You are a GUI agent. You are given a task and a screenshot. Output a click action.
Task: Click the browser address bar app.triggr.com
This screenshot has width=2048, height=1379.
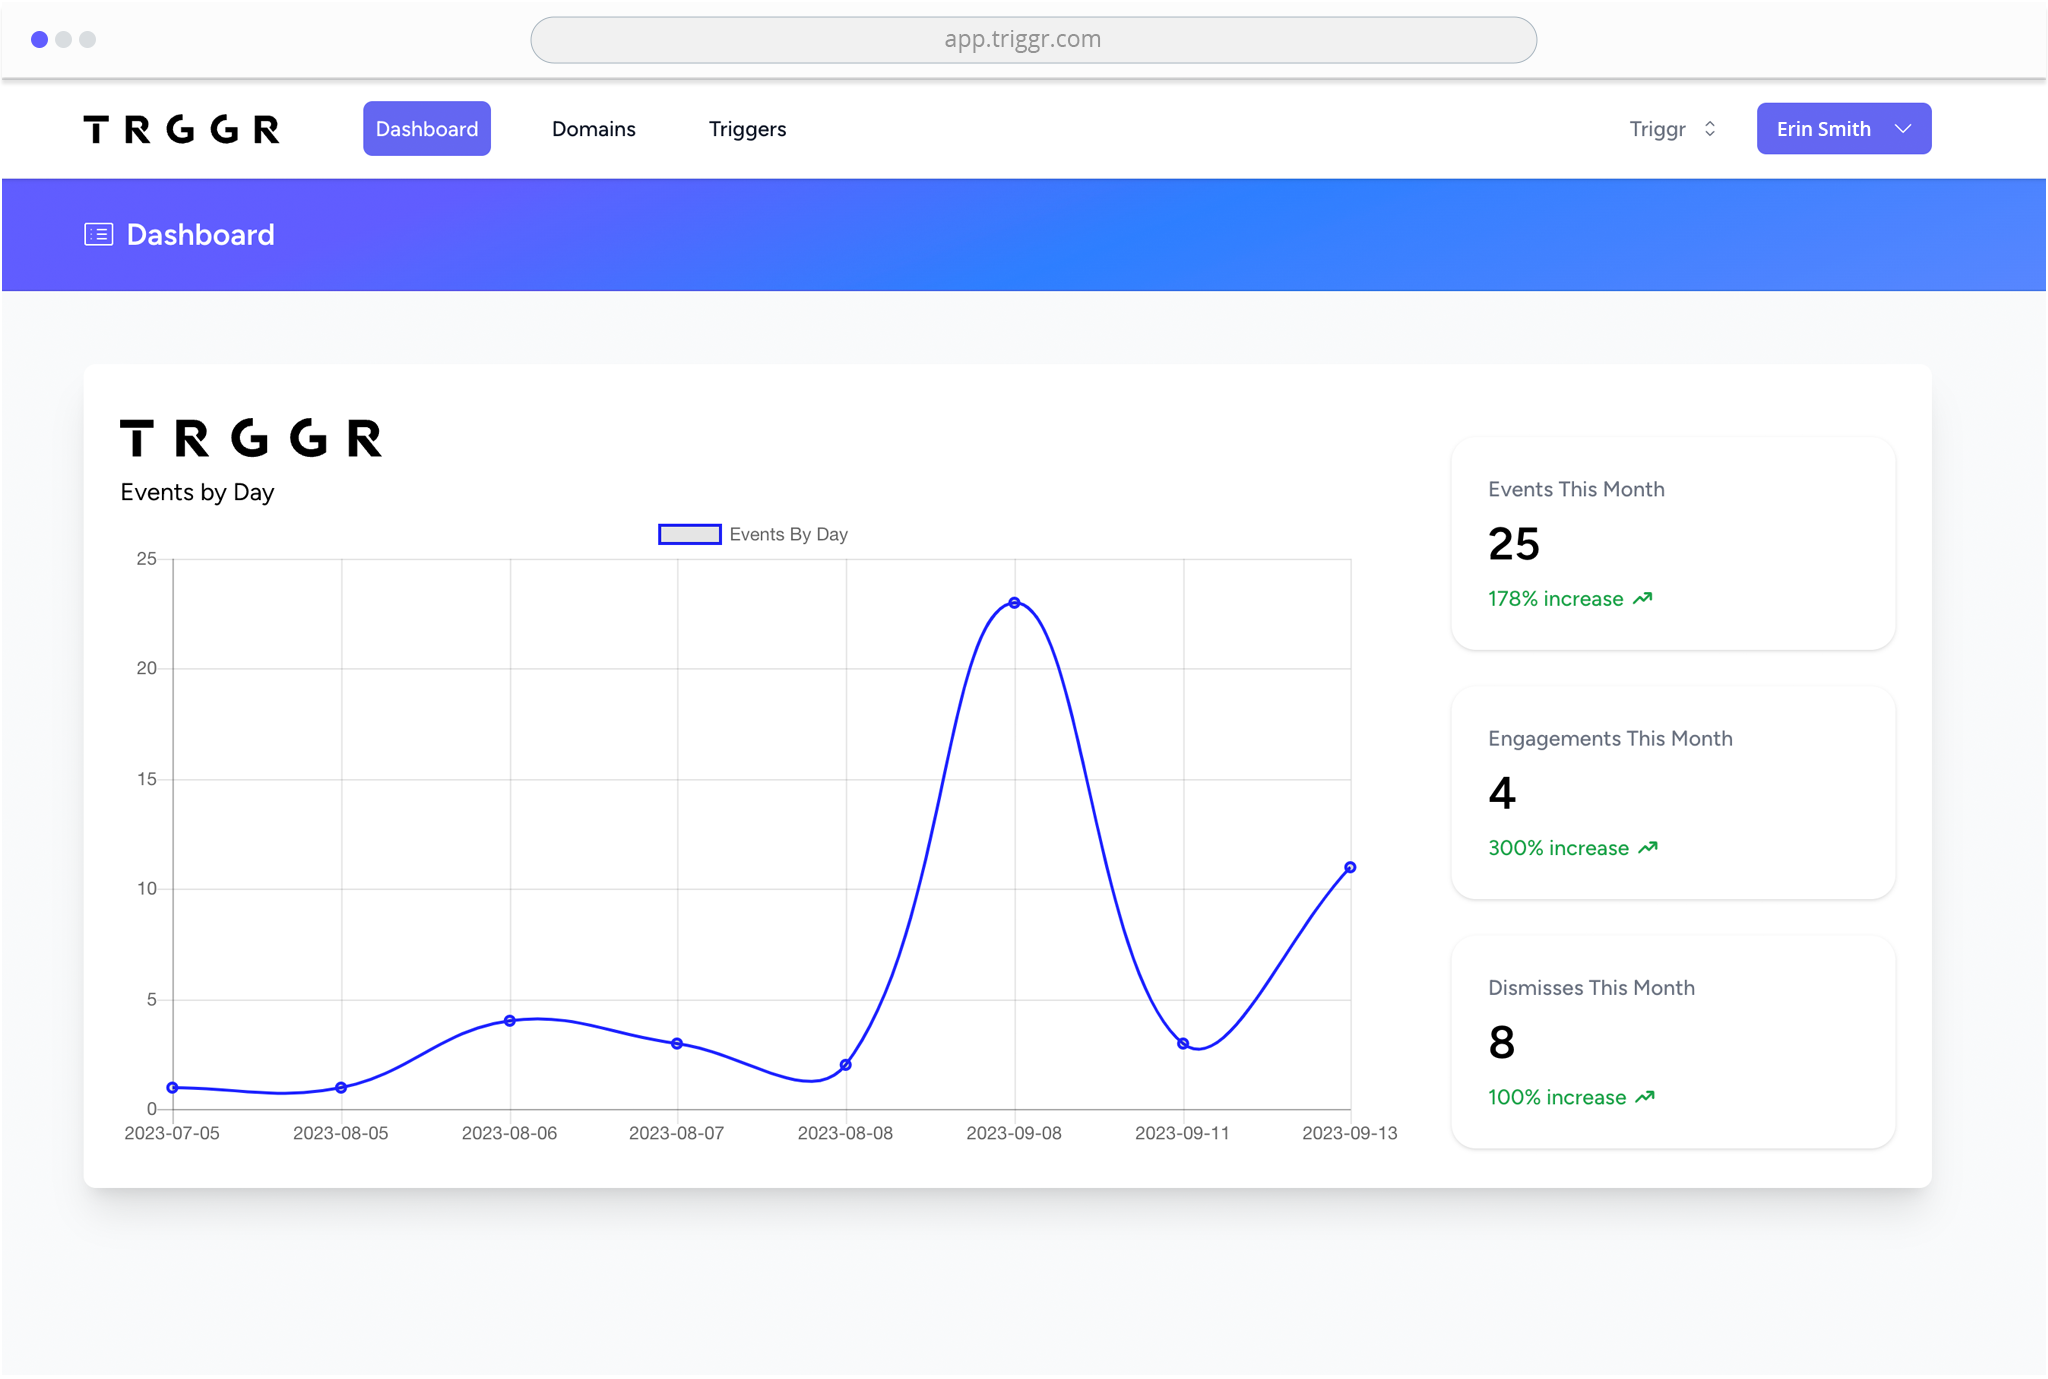[x=1033, y=40]
